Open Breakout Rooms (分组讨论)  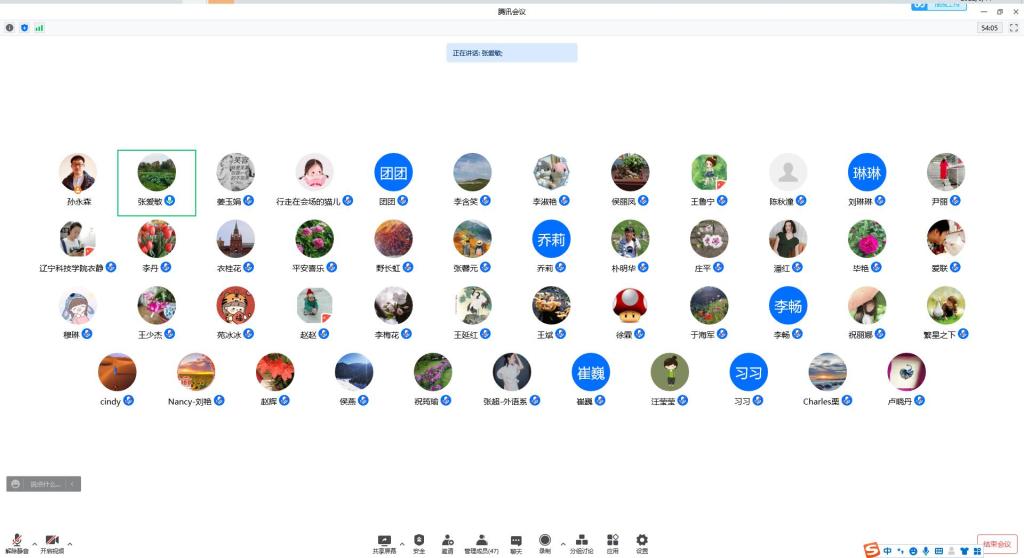coord(581,541)
